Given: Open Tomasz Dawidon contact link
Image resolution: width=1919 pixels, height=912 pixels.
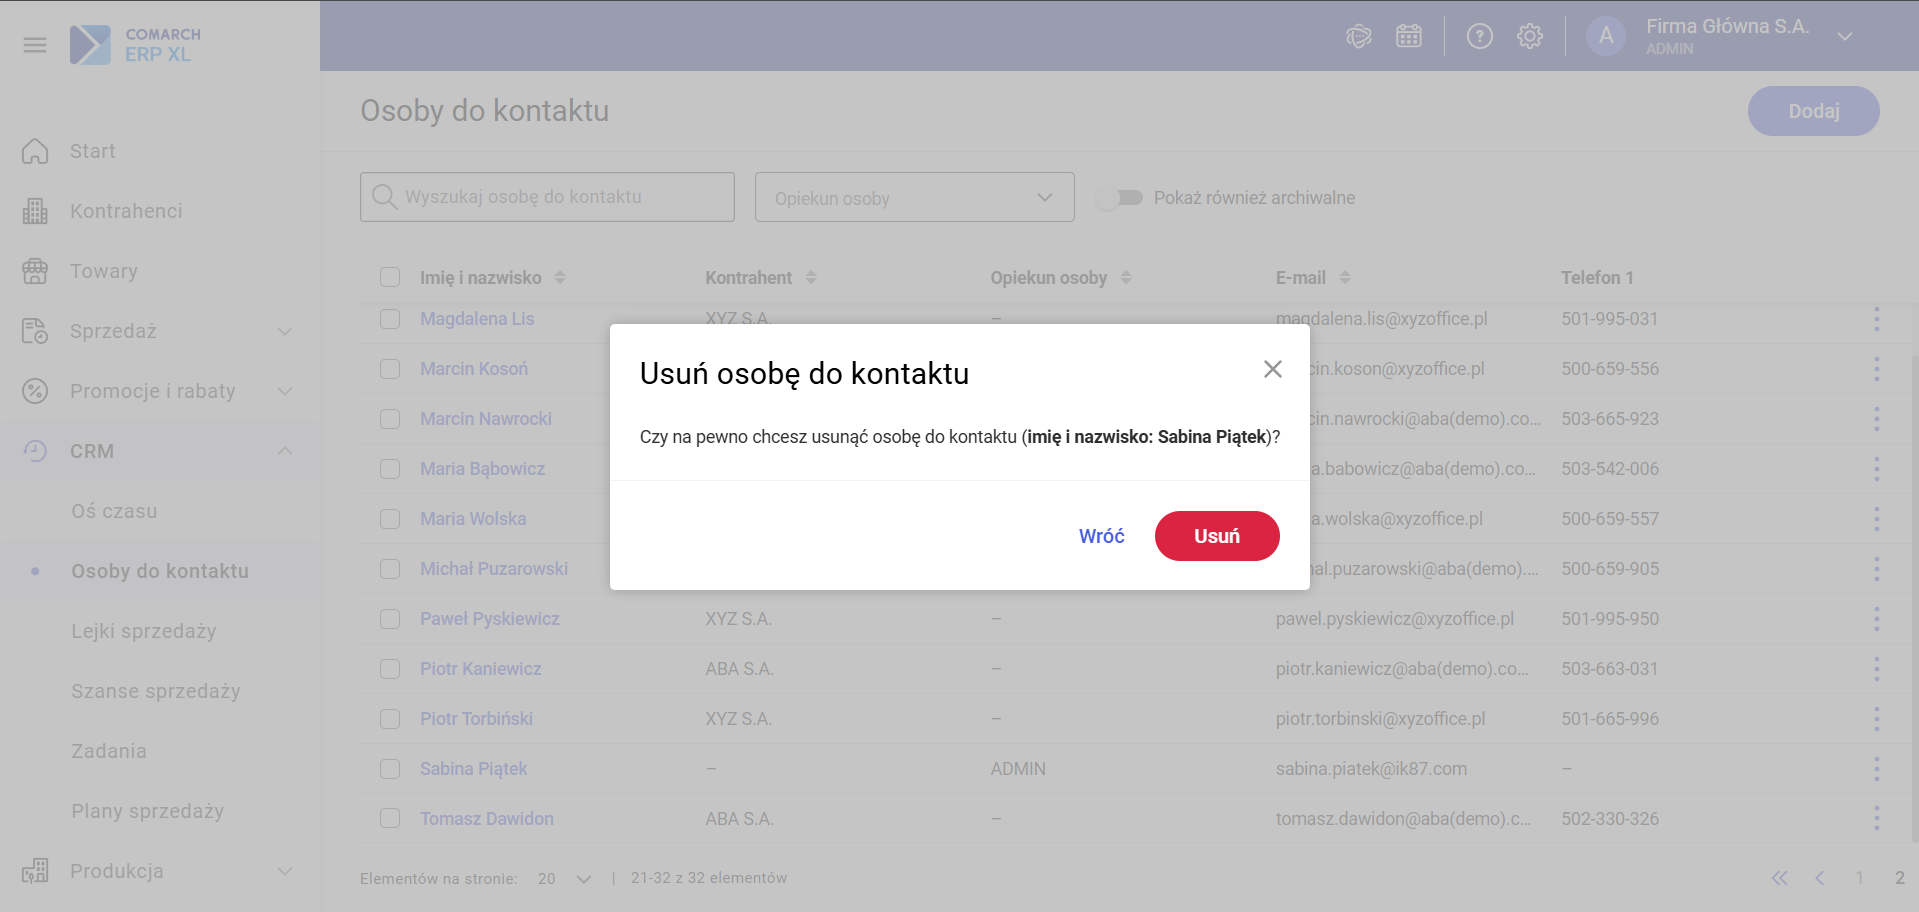Looking at the screenshot, I should [486, 819].
